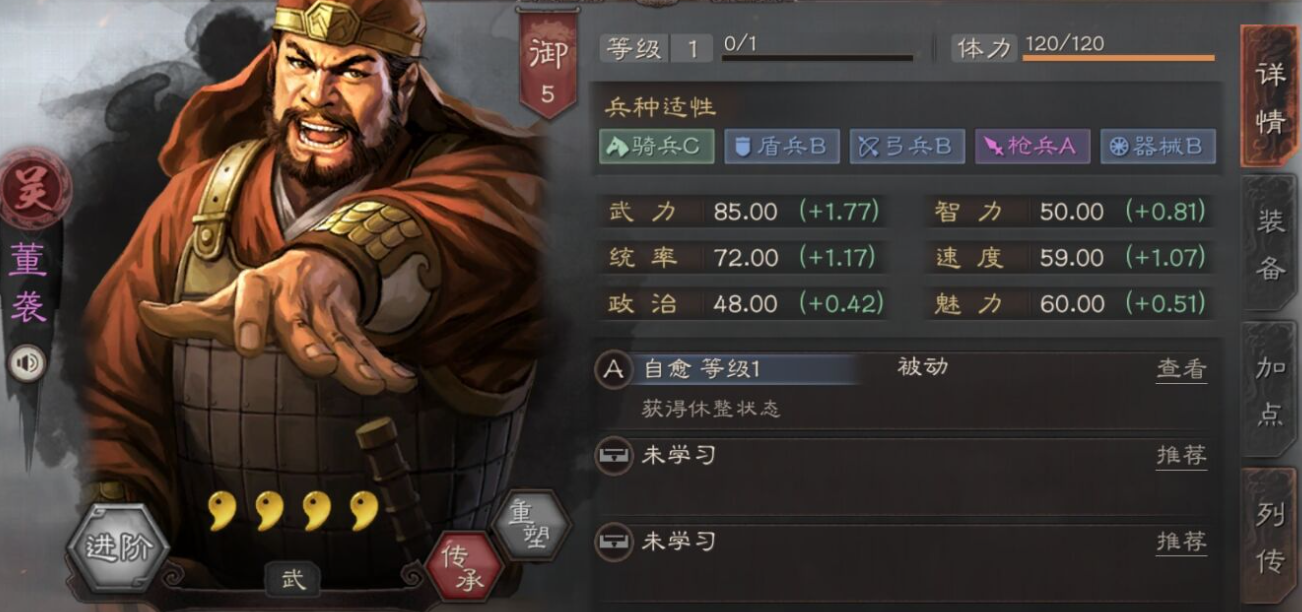Tap the red 传承 inheritance icon
The height and width of the screenshot is (612, 1302).
tap(464, 567)
